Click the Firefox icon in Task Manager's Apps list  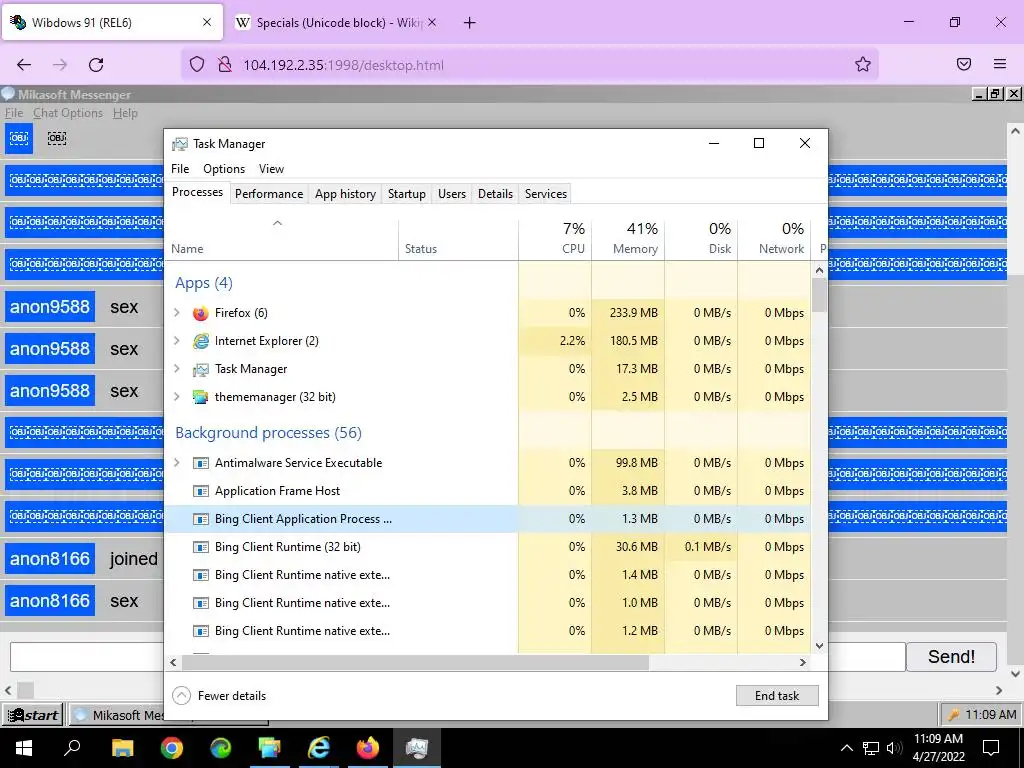tap(200, 313)
